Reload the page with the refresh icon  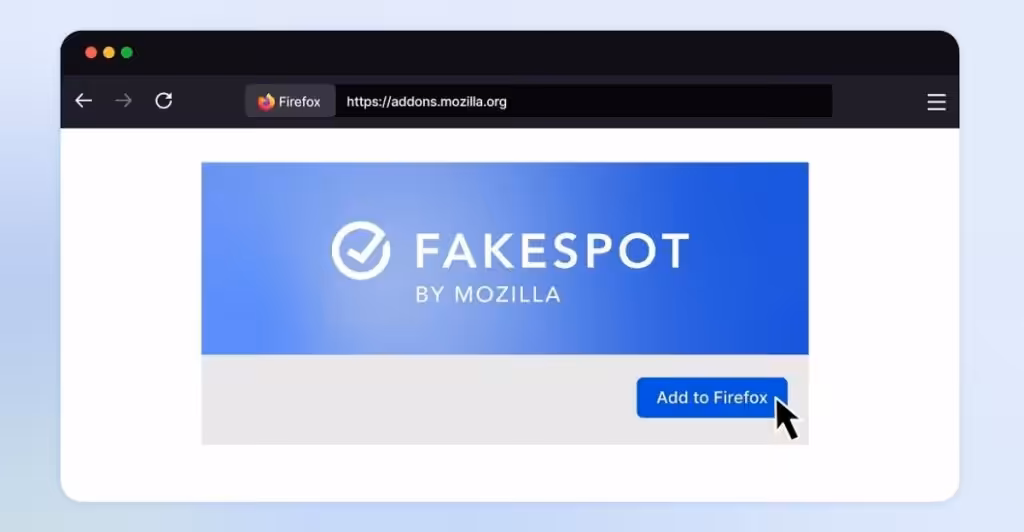click(163, 101)
